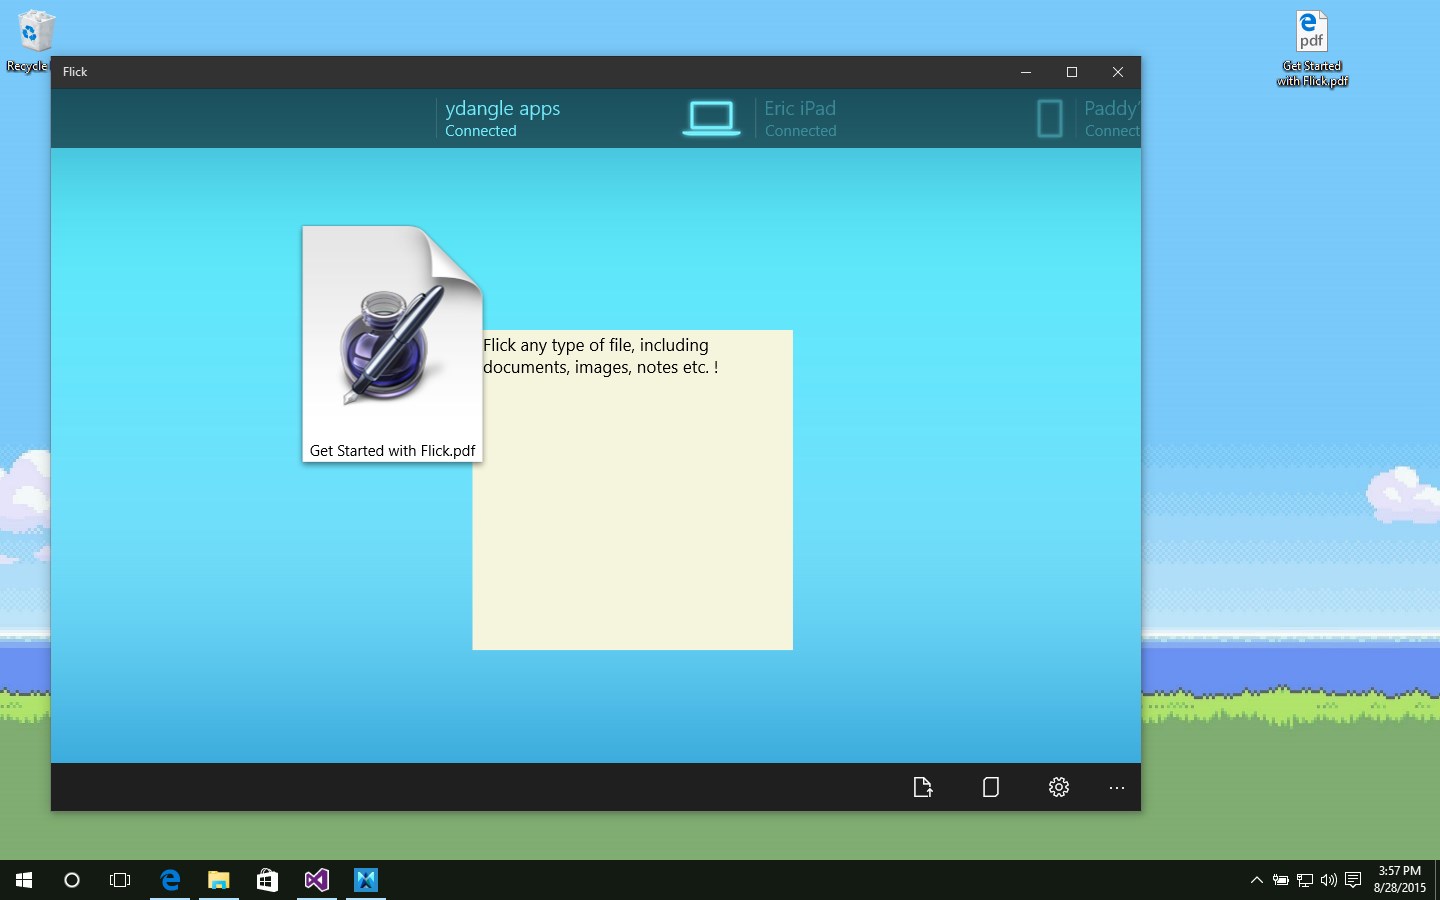Select the laptop device icon beside Eric iPad
Image resolution: width=1440 pixels, height=900 pixels.
[711, 118]
